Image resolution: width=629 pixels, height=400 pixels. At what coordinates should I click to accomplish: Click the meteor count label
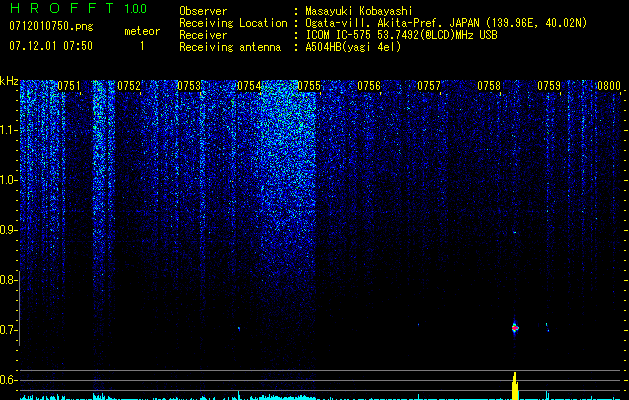tap(142, 31)
